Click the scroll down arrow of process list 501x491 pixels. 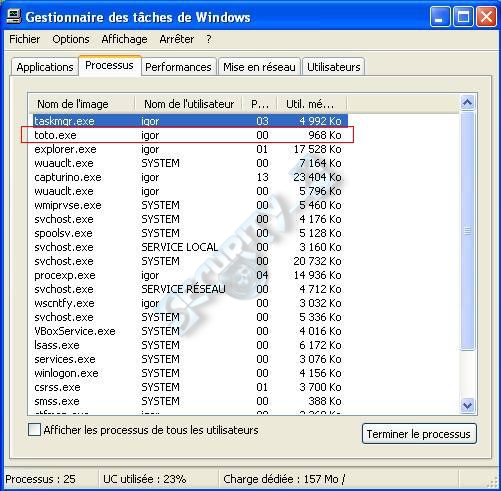pos(467,406)
